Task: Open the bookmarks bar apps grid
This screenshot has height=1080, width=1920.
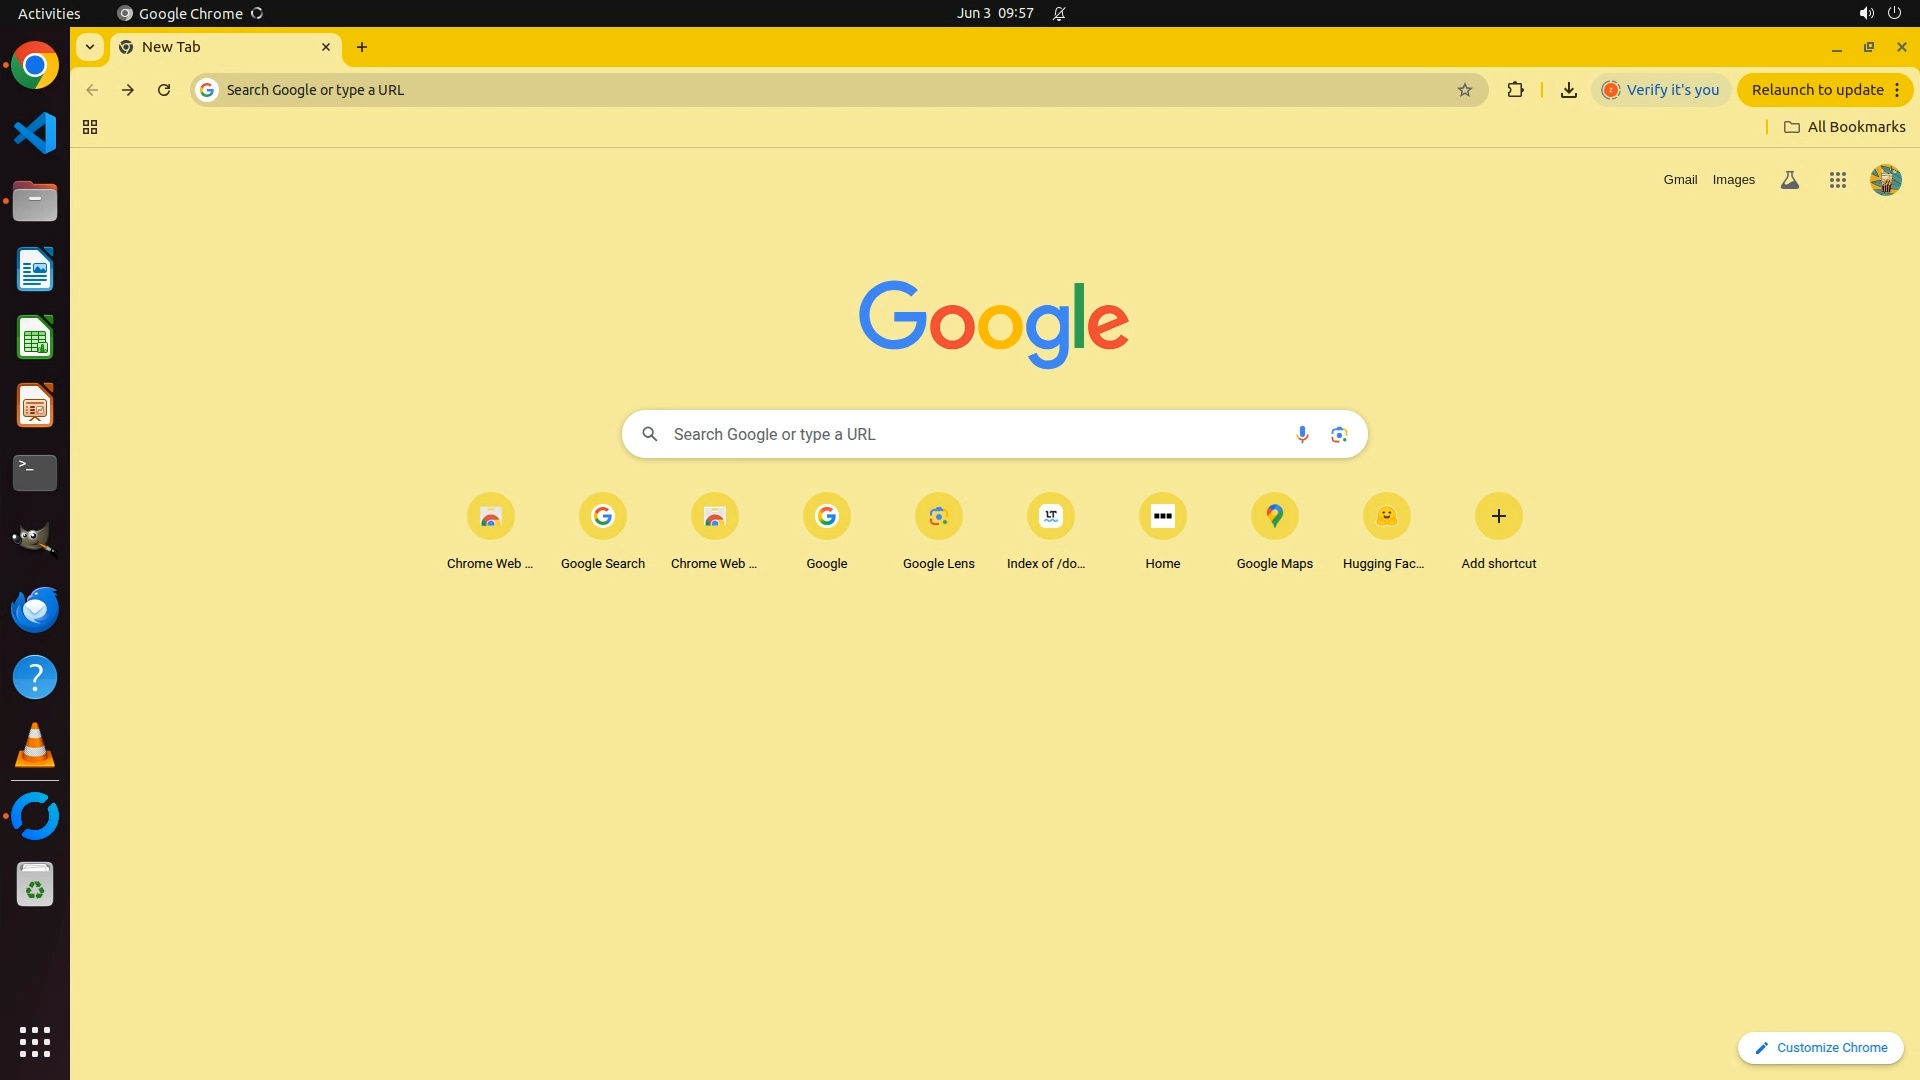Action: click(90, 127)
